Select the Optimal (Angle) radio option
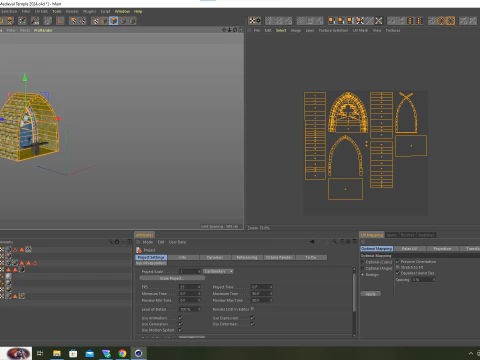 363,268
